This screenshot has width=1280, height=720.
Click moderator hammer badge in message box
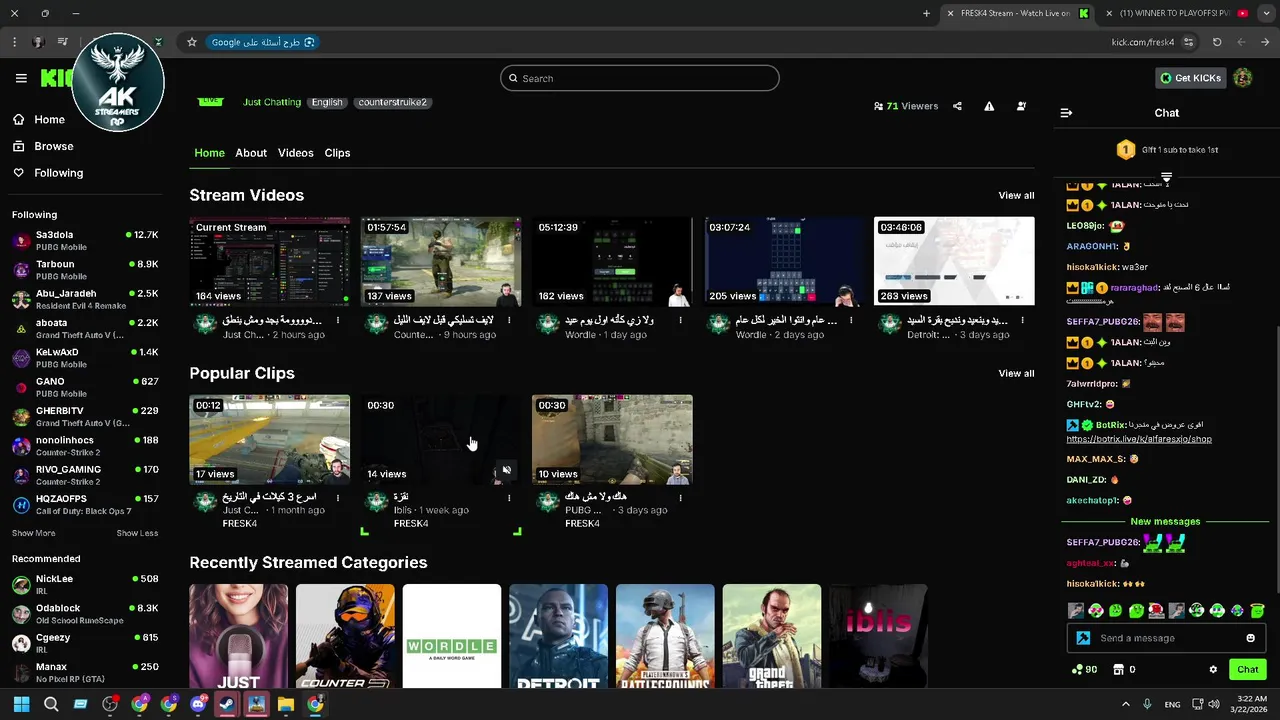point(1083,638)
